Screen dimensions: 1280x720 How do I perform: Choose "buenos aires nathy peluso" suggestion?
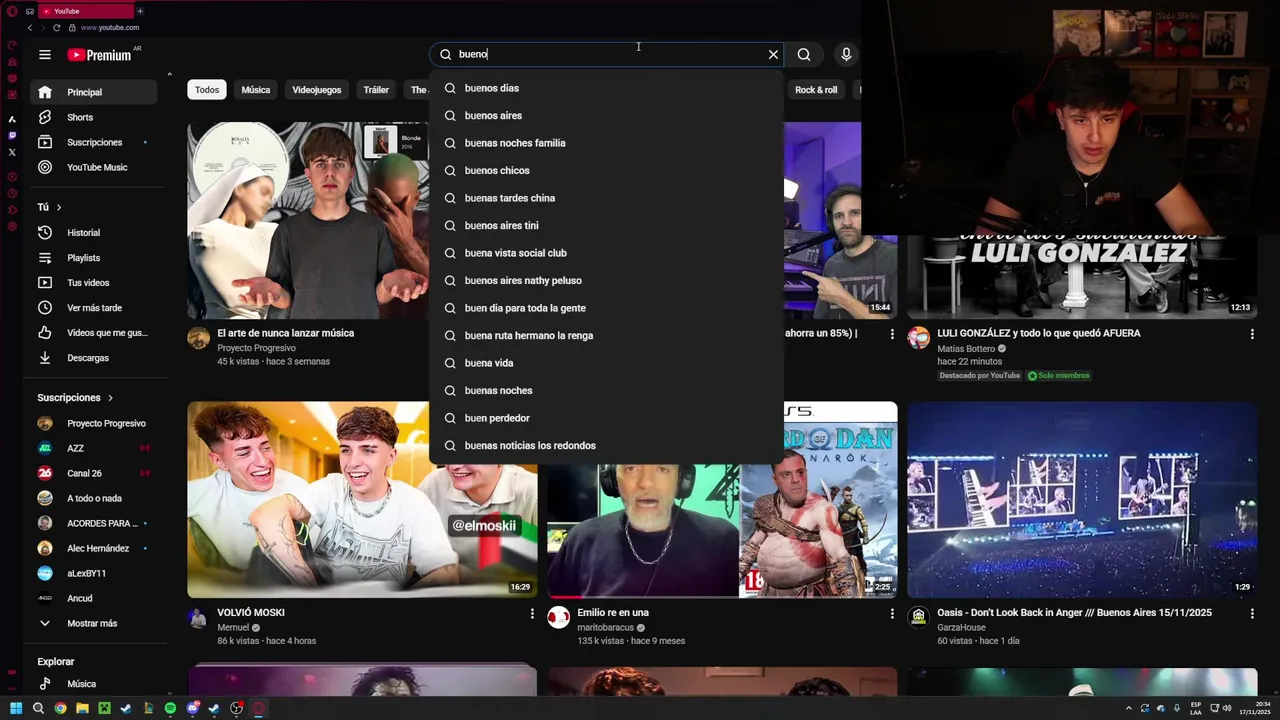pos(606,281)
